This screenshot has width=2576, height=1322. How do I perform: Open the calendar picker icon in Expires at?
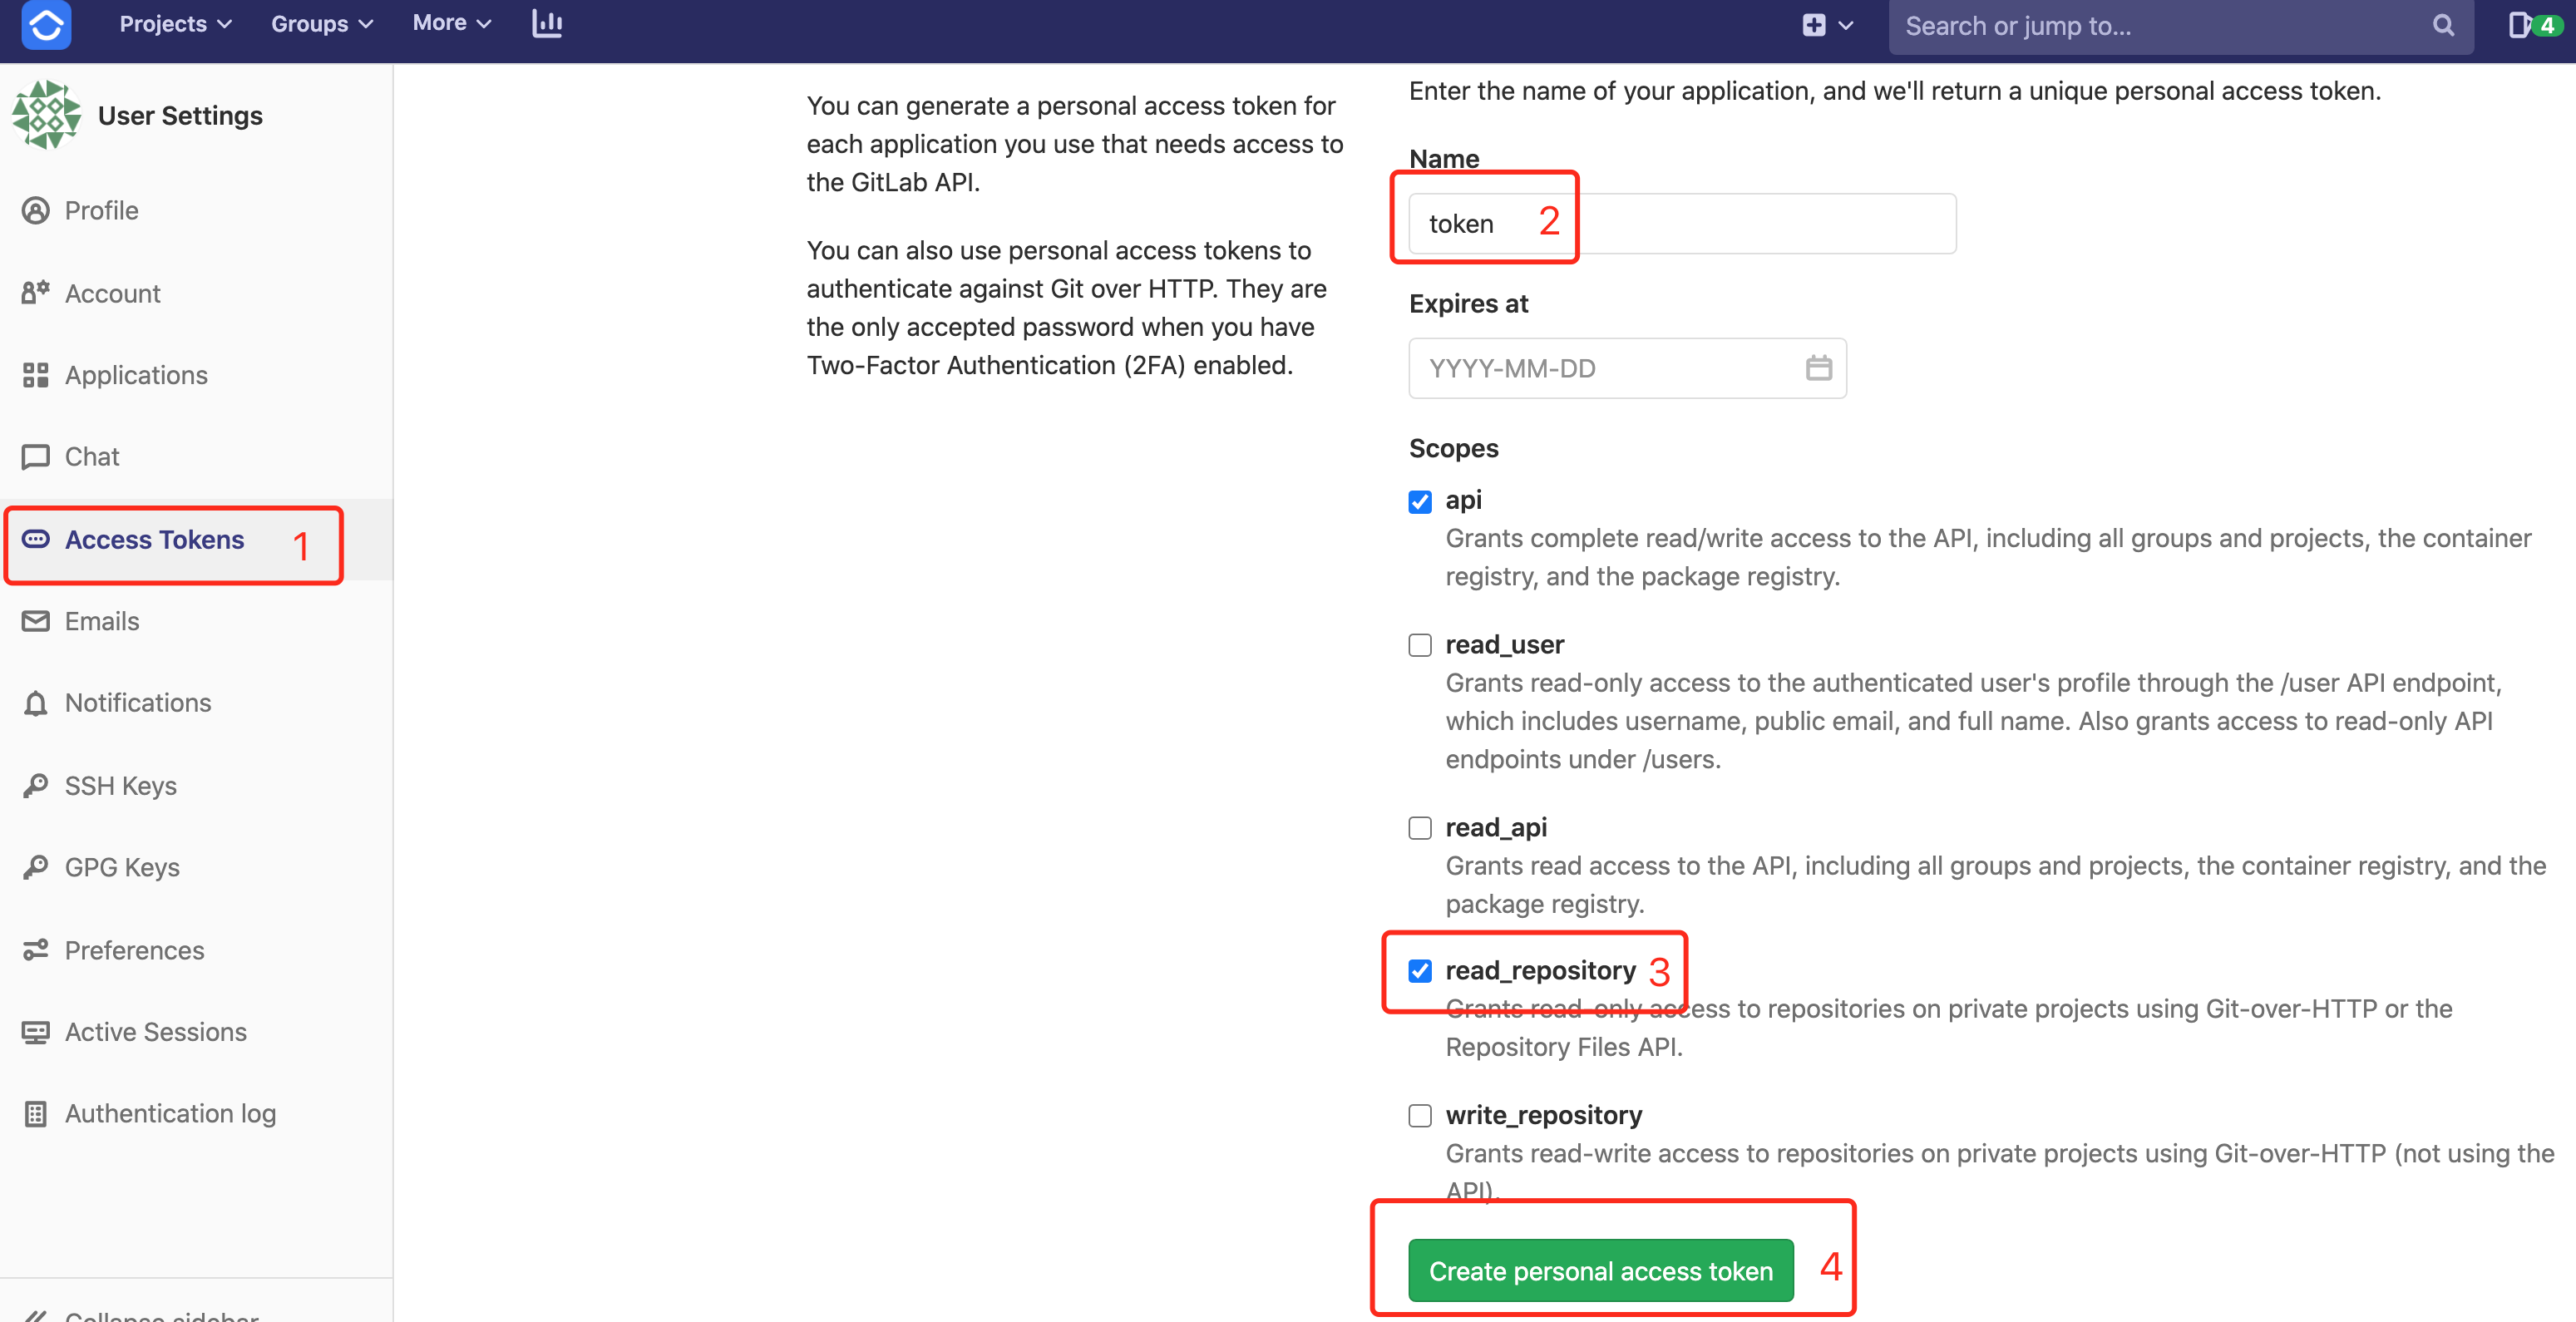(x=1818, y=368)
